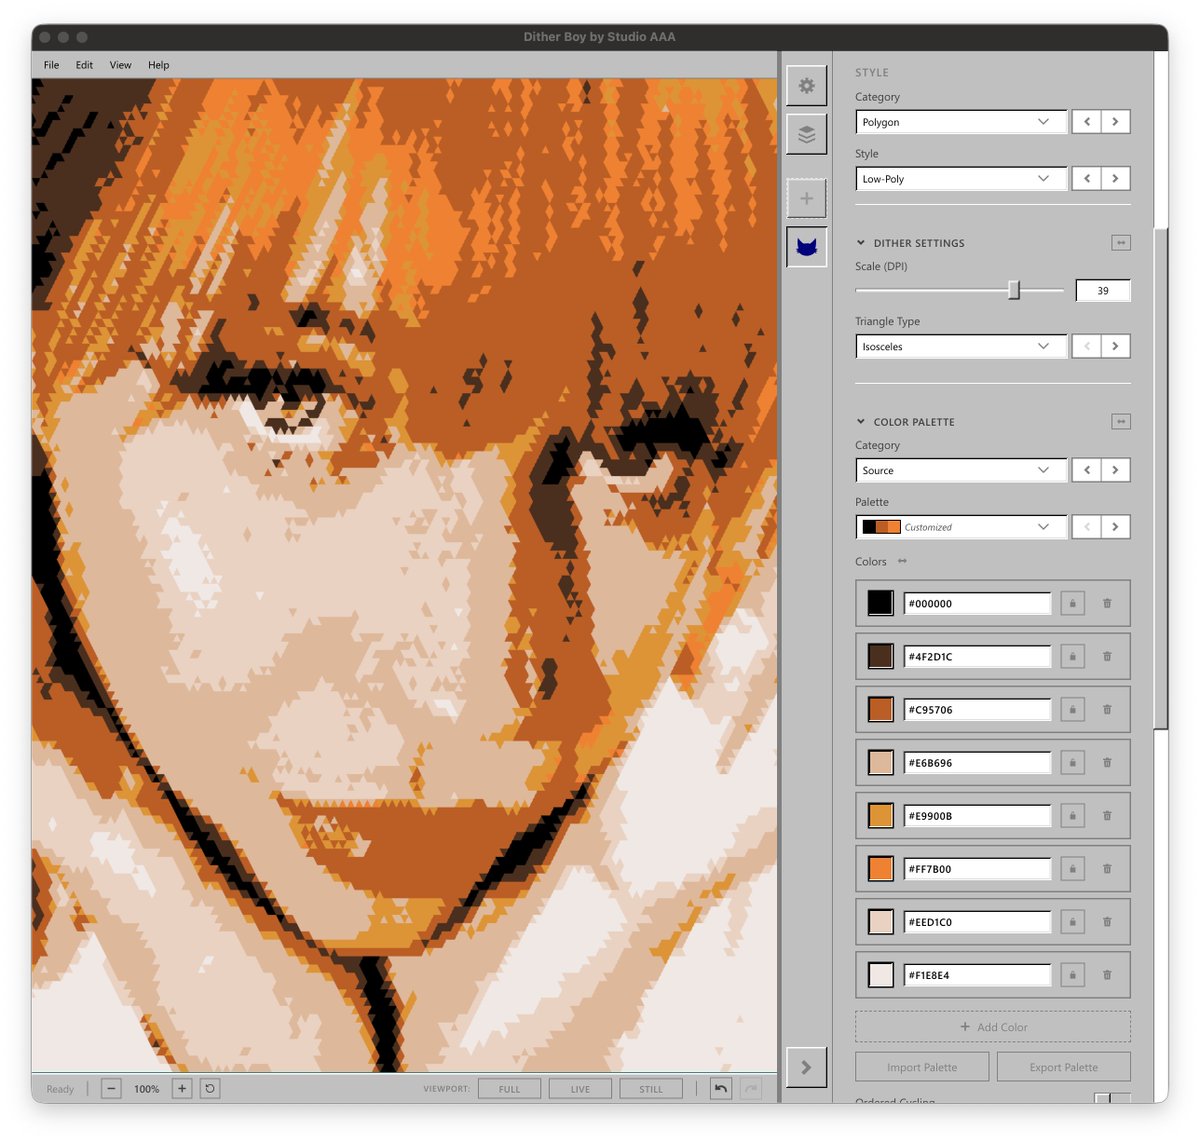Viewport: 1200px width, 1142px height.
Task: Zoom in with the plus button
Action: (x=182, y=1088)
